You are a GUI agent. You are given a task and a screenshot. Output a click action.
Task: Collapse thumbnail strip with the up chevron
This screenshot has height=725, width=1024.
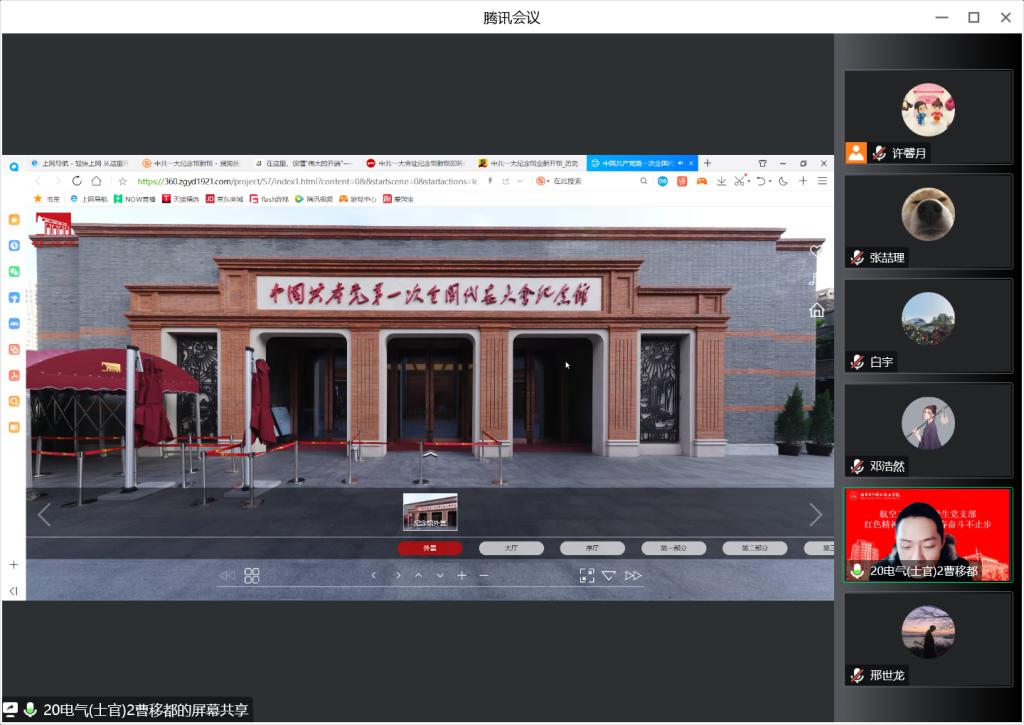430,455
